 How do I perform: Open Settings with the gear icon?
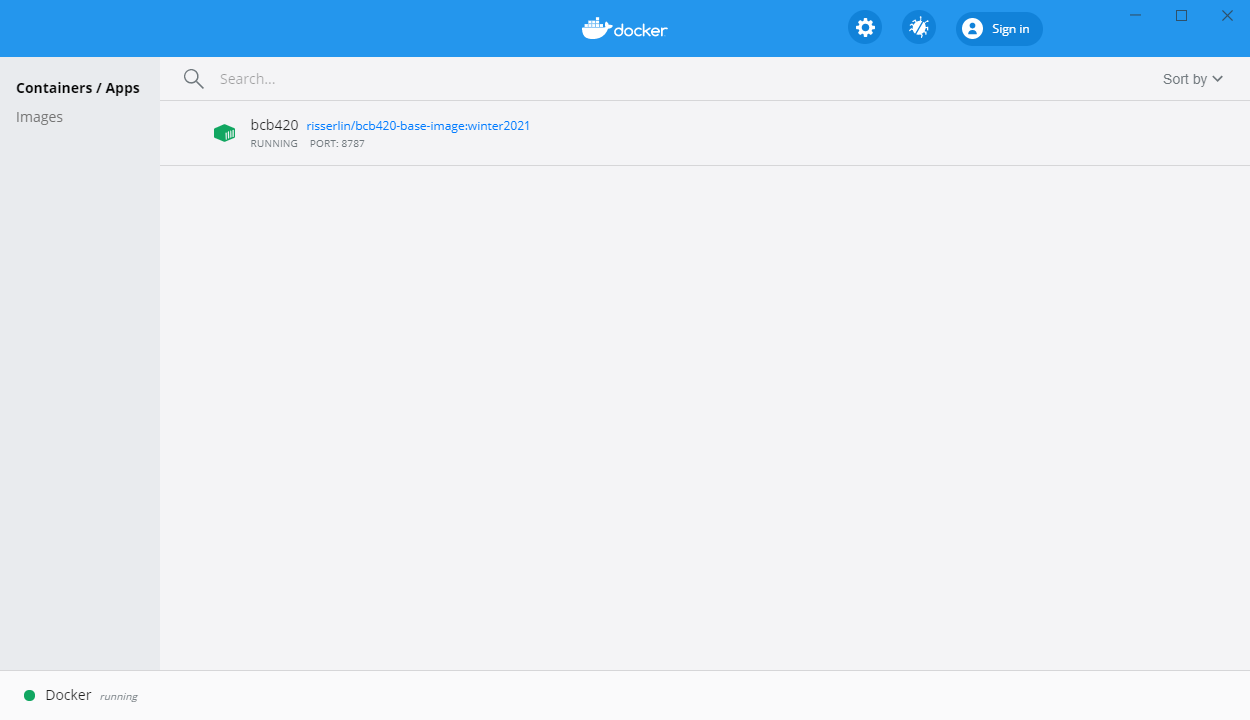pos(865,28)
